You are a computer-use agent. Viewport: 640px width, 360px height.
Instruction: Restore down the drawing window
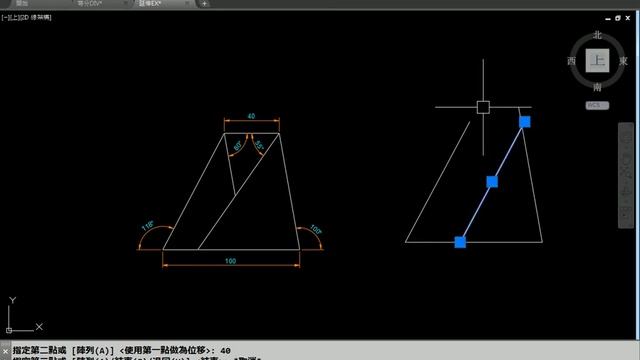pyautogui.click(x=618, y=18)
